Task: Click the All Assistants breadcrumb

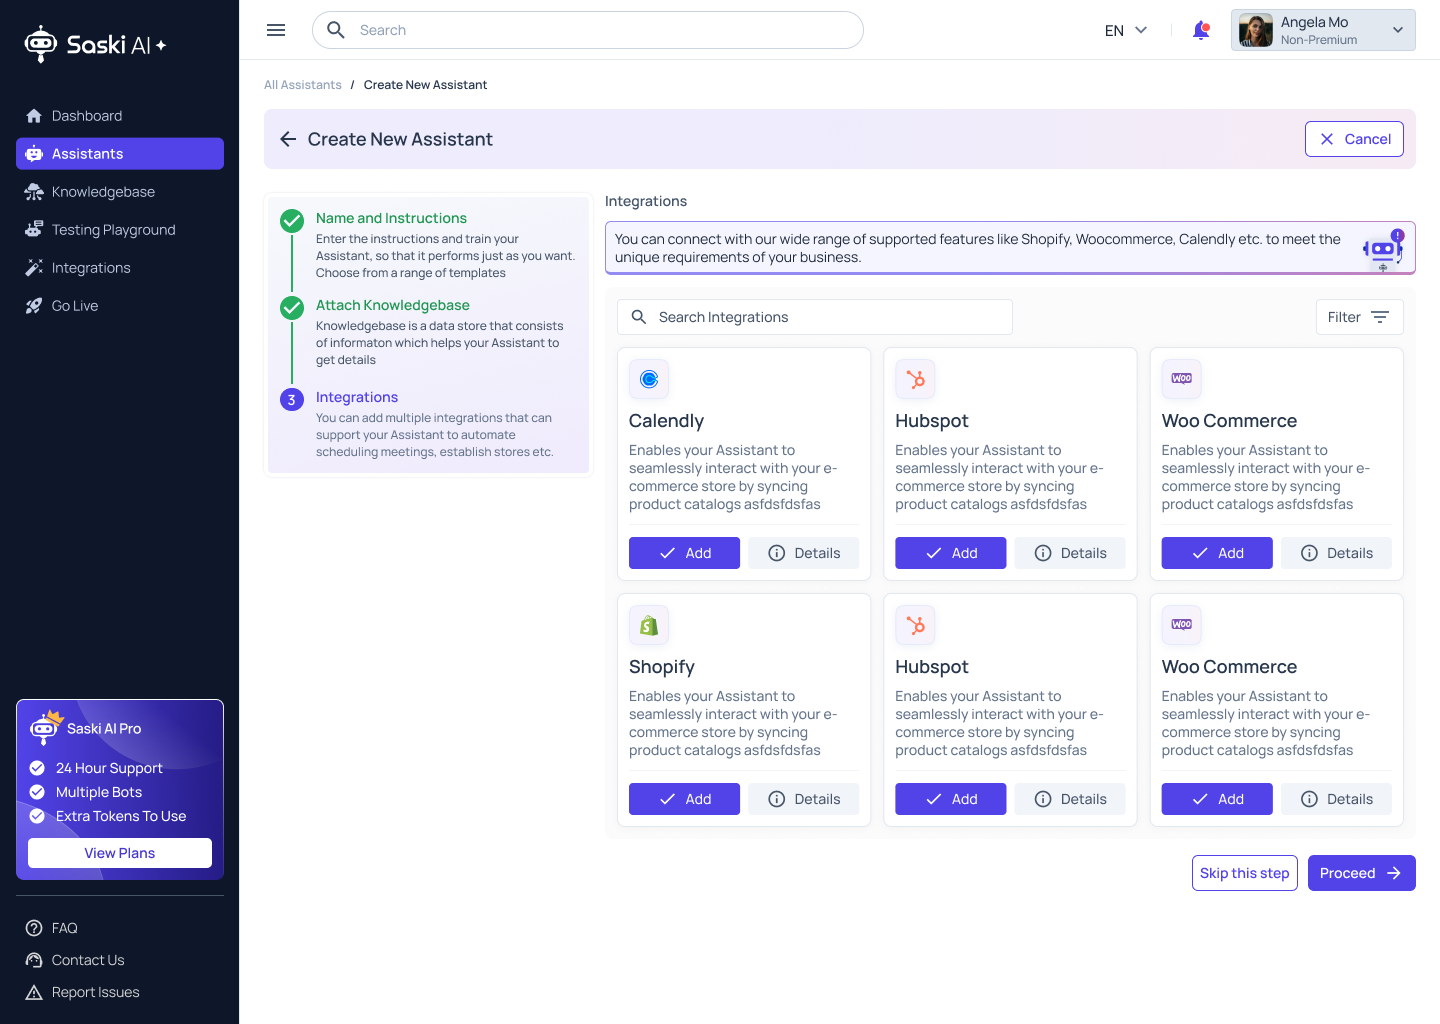Action: [x=303, y=85]
